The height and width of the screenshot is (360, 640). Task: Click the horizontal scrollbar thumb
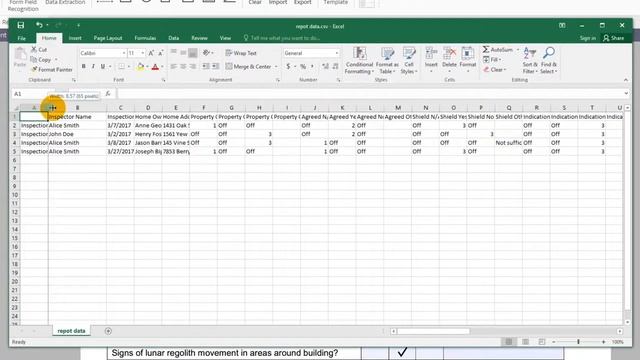[433, 331]
